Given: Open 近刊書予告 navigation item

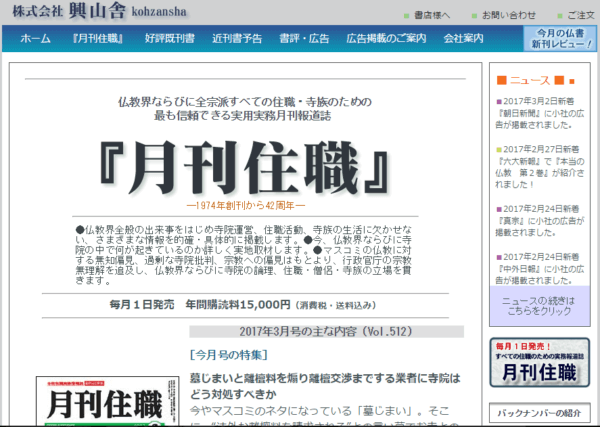Looking at the screenshot, I should [x=237, y=38].
